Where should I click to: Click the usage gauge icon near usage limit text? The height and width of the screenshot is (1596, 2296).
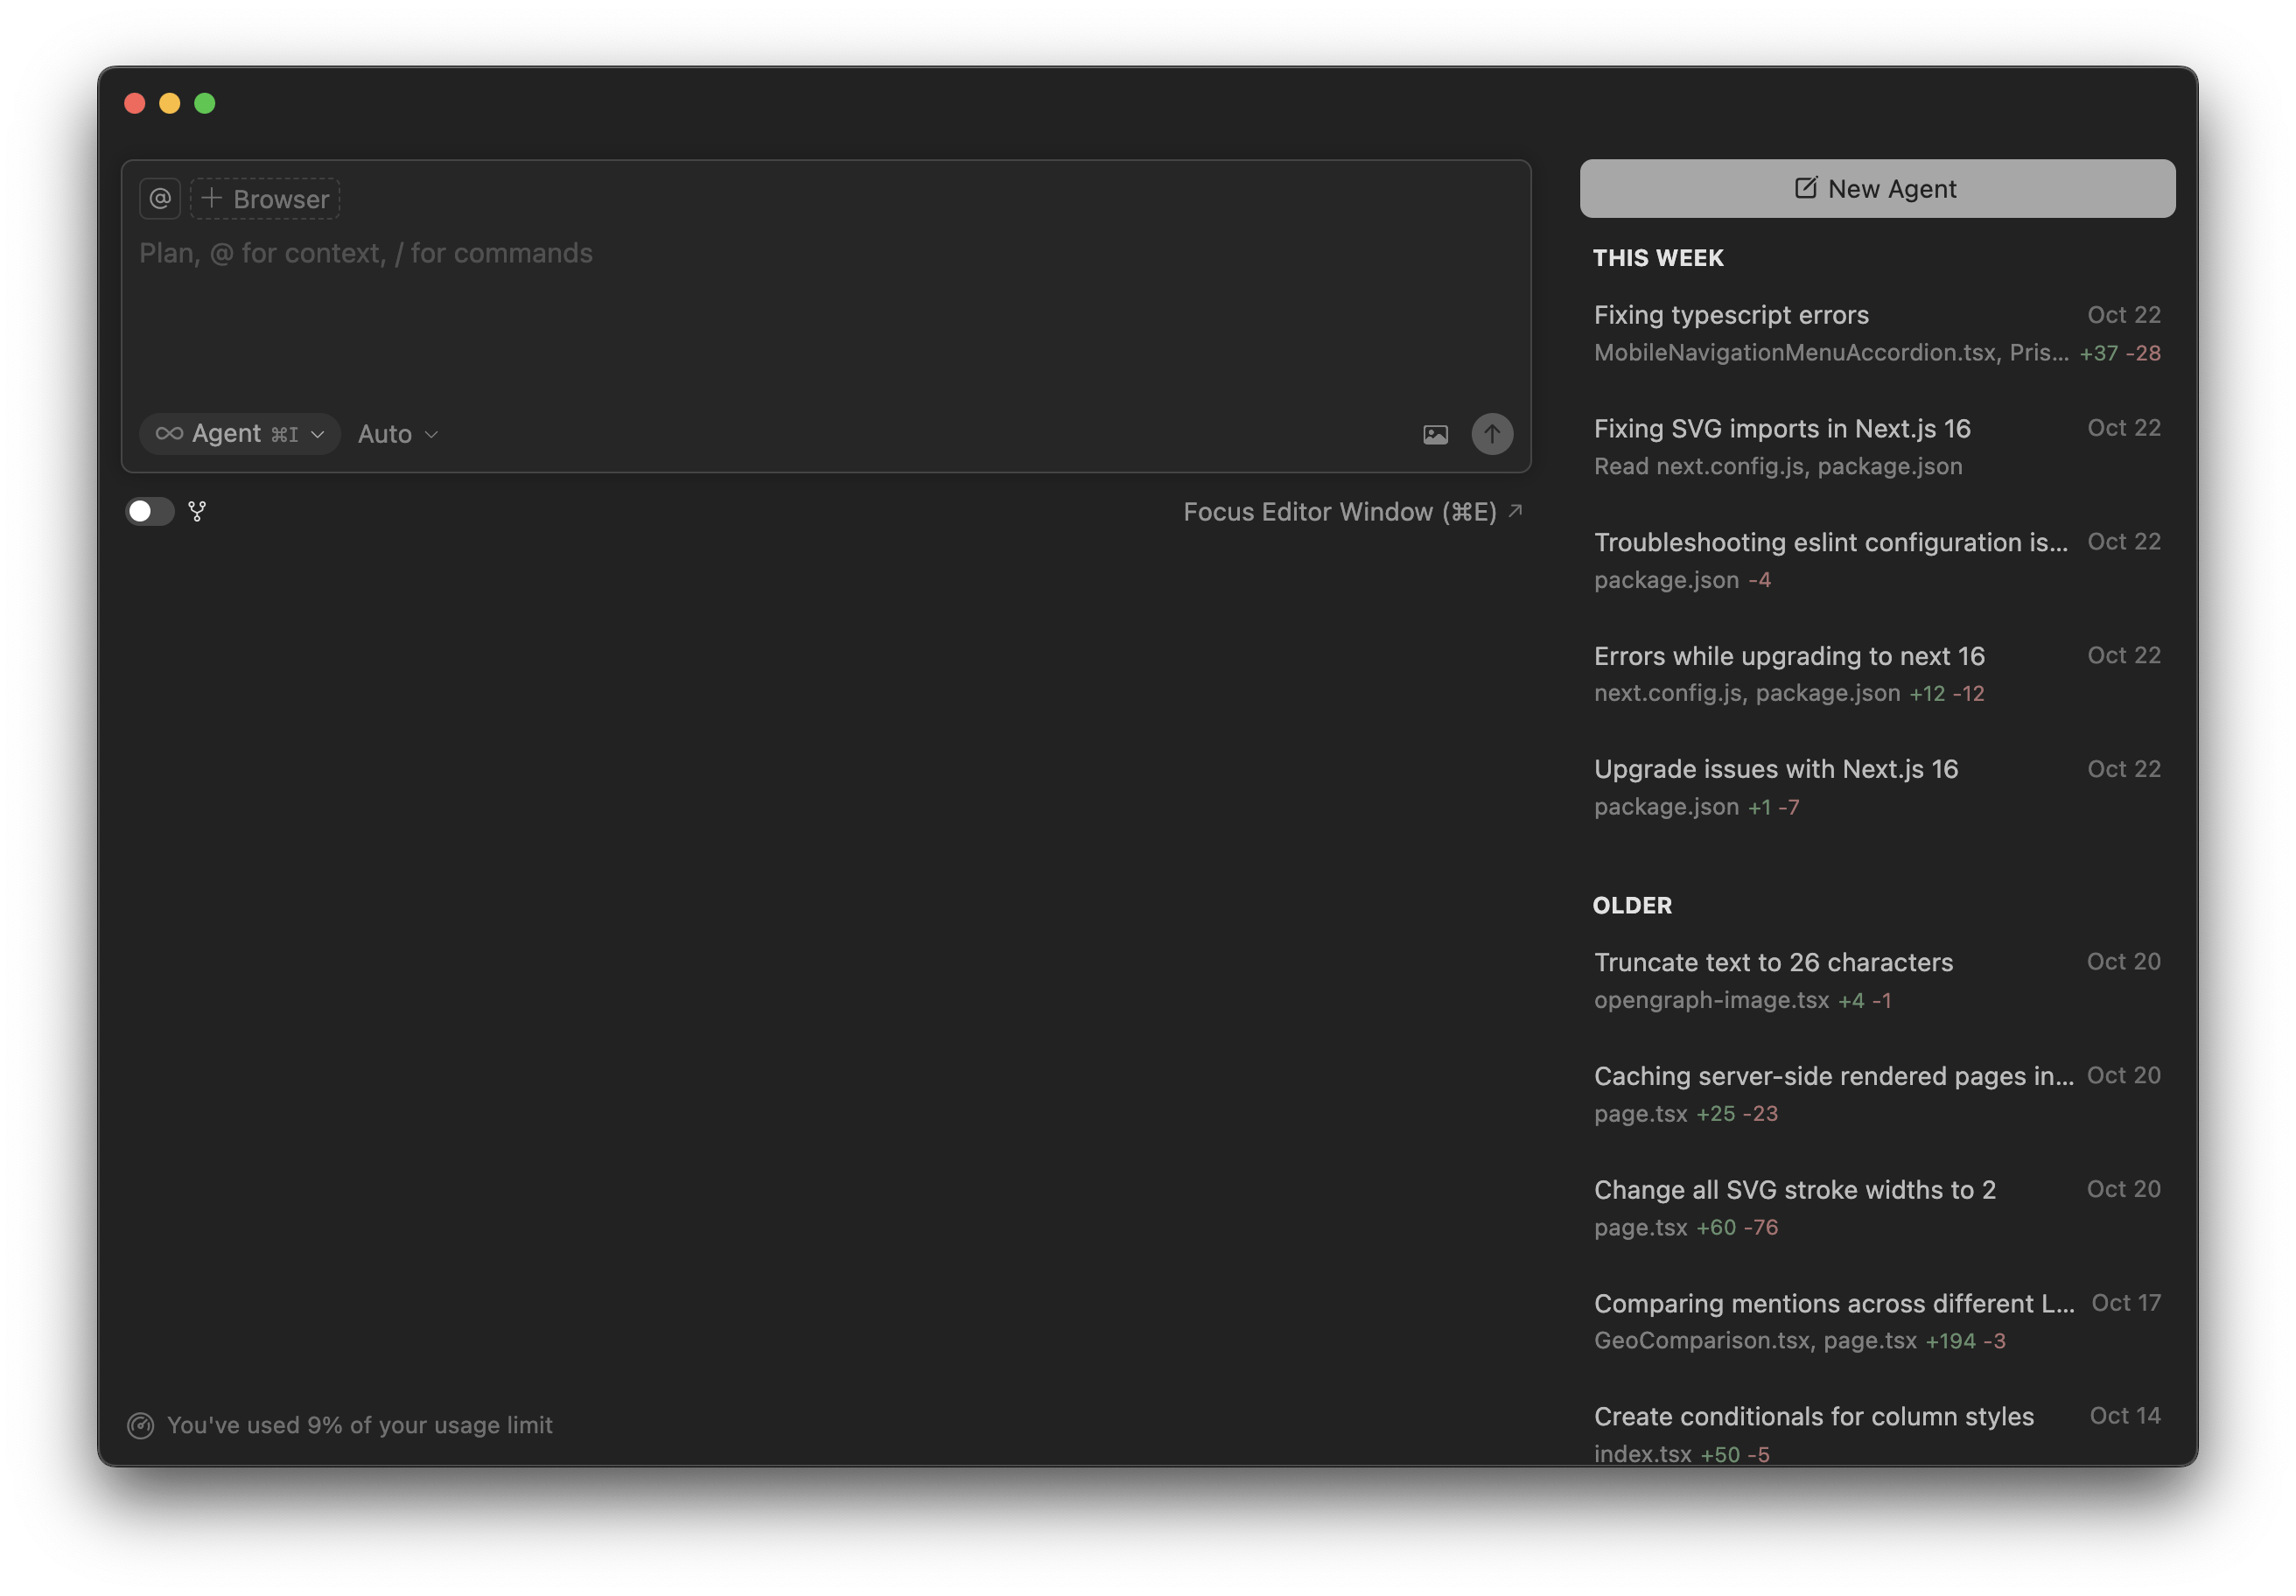tap(141, 1425)
